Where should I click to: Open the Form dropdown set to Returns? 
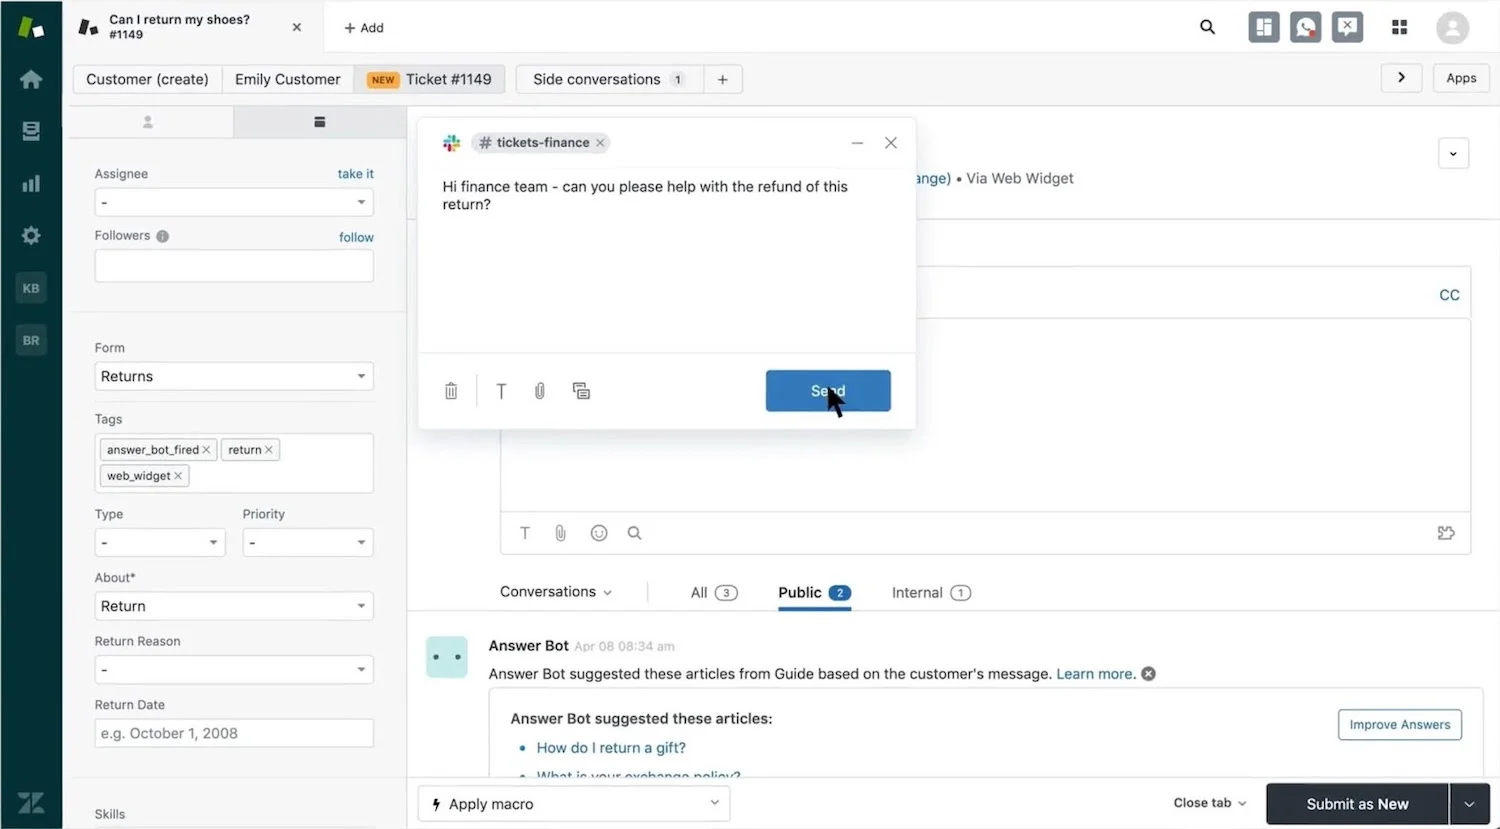(234, 376)
